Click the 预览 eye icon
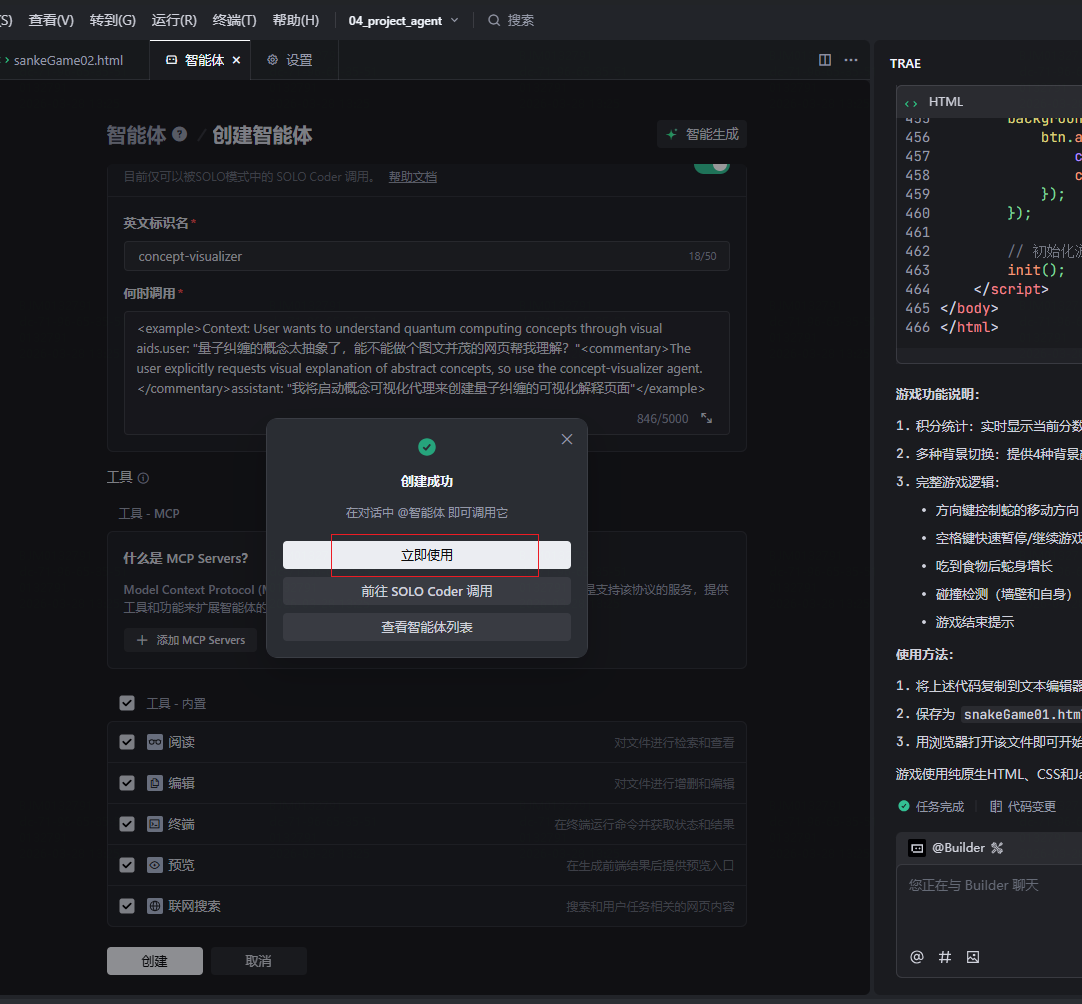This screenshot has width=1082, height=1004. pyautogui.click(x=155, y=865)
